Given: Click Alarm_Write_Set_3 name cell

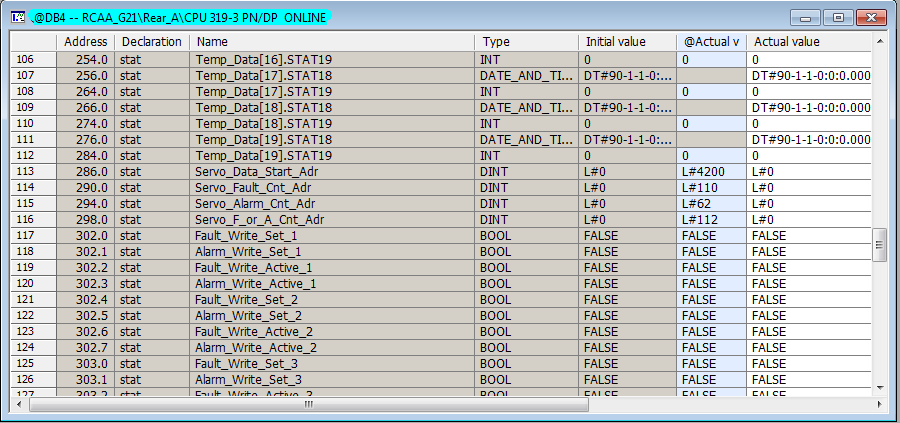Looking at the screenshot, I should point(332,380).
